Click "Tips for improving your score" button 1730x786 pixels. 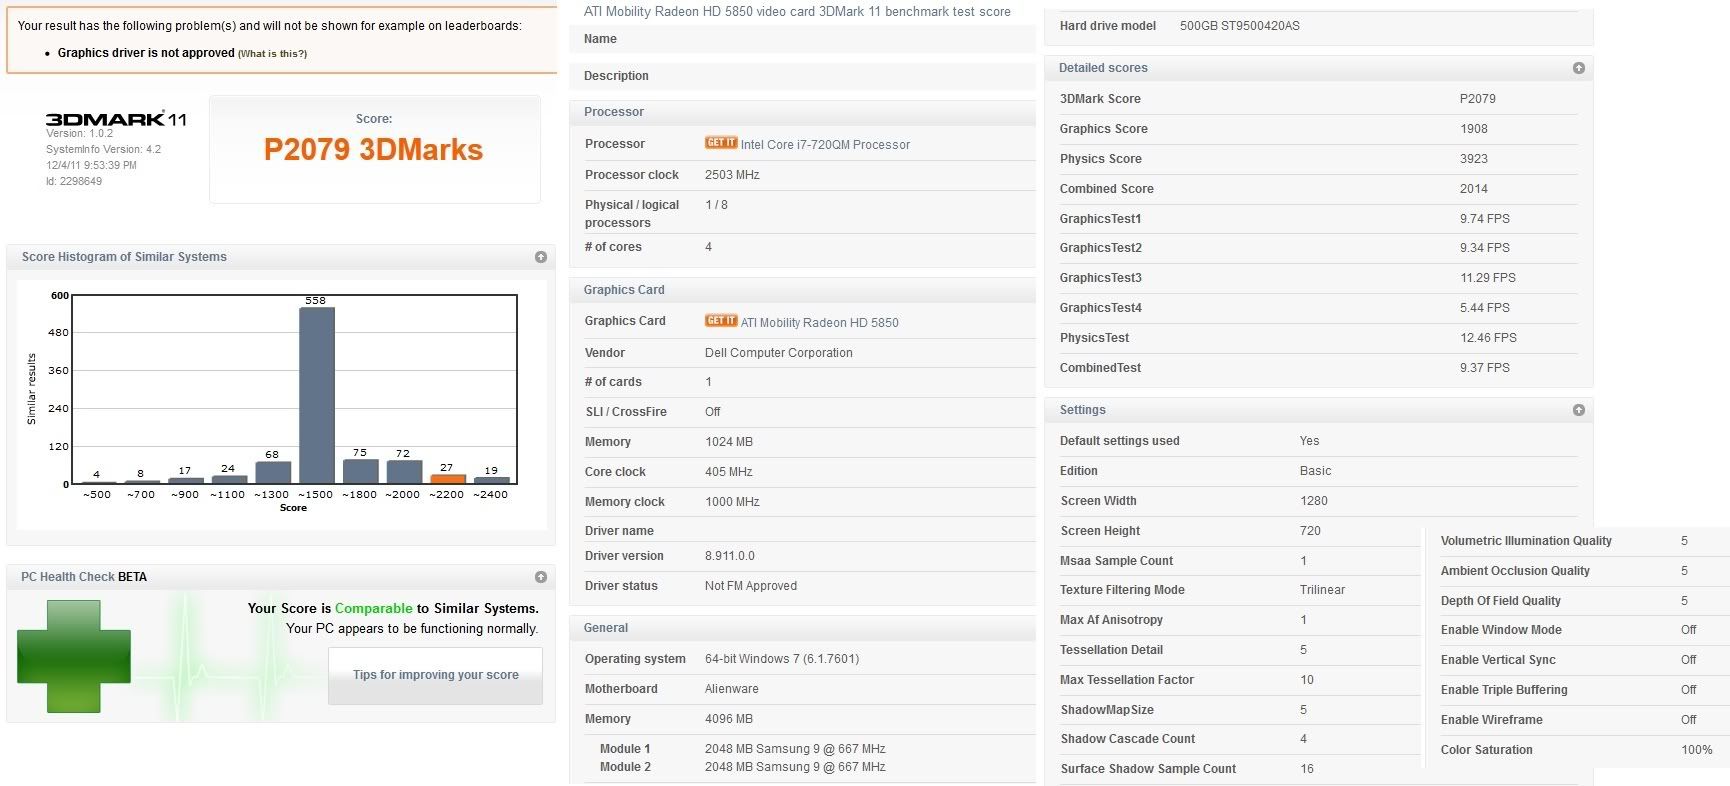(436, 675)
